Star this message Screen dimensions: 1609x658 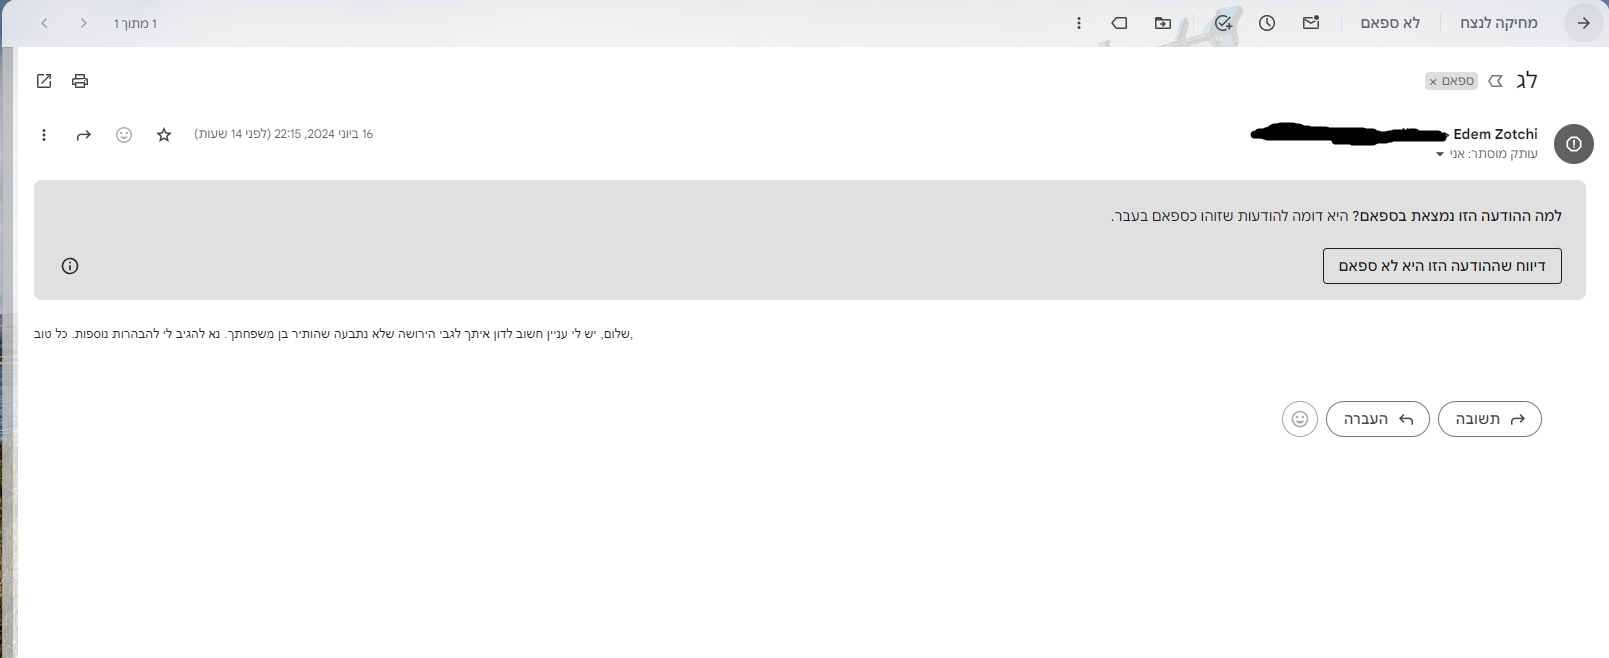pyautogui.click(x=164, y=135)
